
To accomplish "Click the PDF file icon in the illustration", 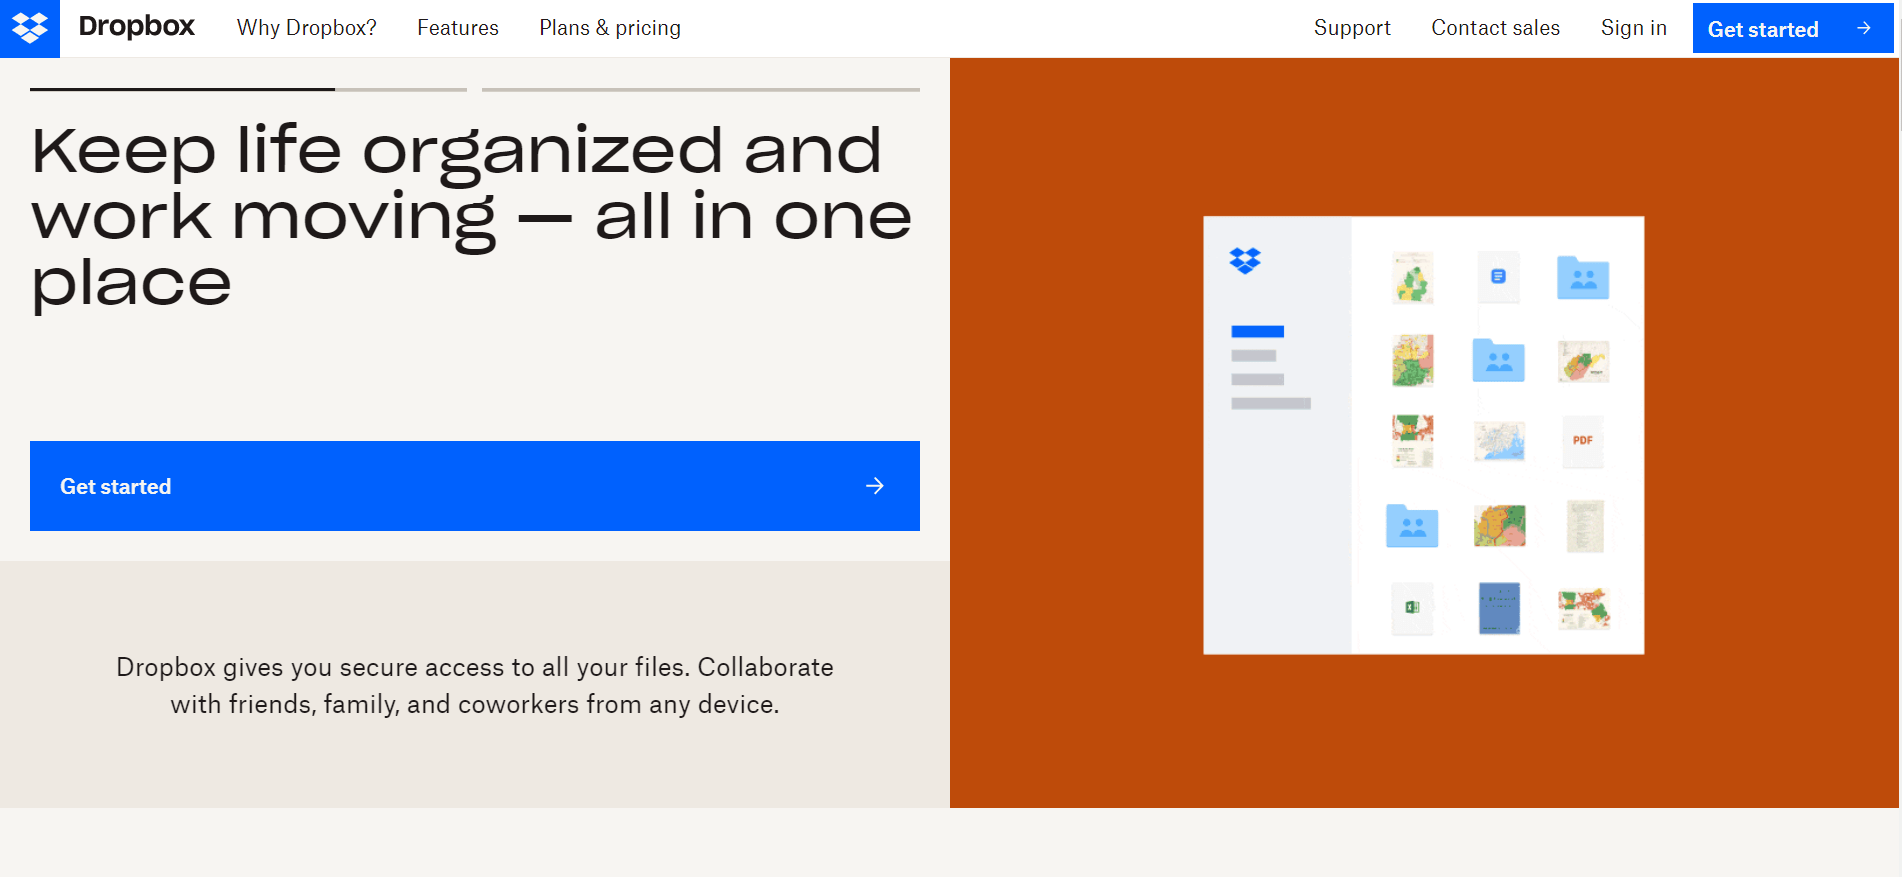I will pyautogui.click(x=1583, y=441).
